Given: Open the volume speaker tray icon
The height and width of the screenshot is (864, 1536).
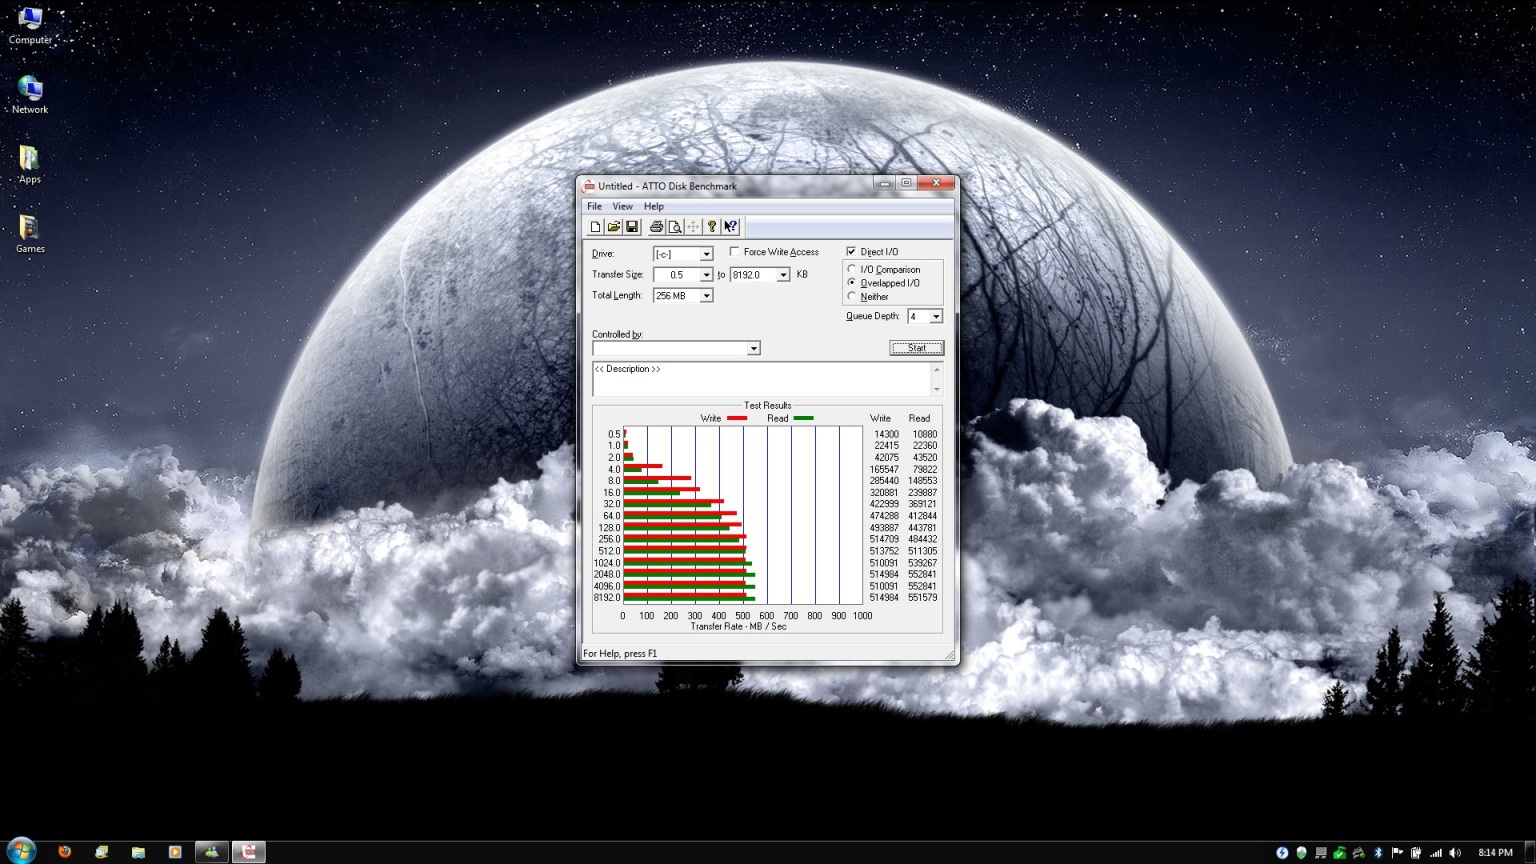Looking at the screenshot, I should (x=1455, y=853).
